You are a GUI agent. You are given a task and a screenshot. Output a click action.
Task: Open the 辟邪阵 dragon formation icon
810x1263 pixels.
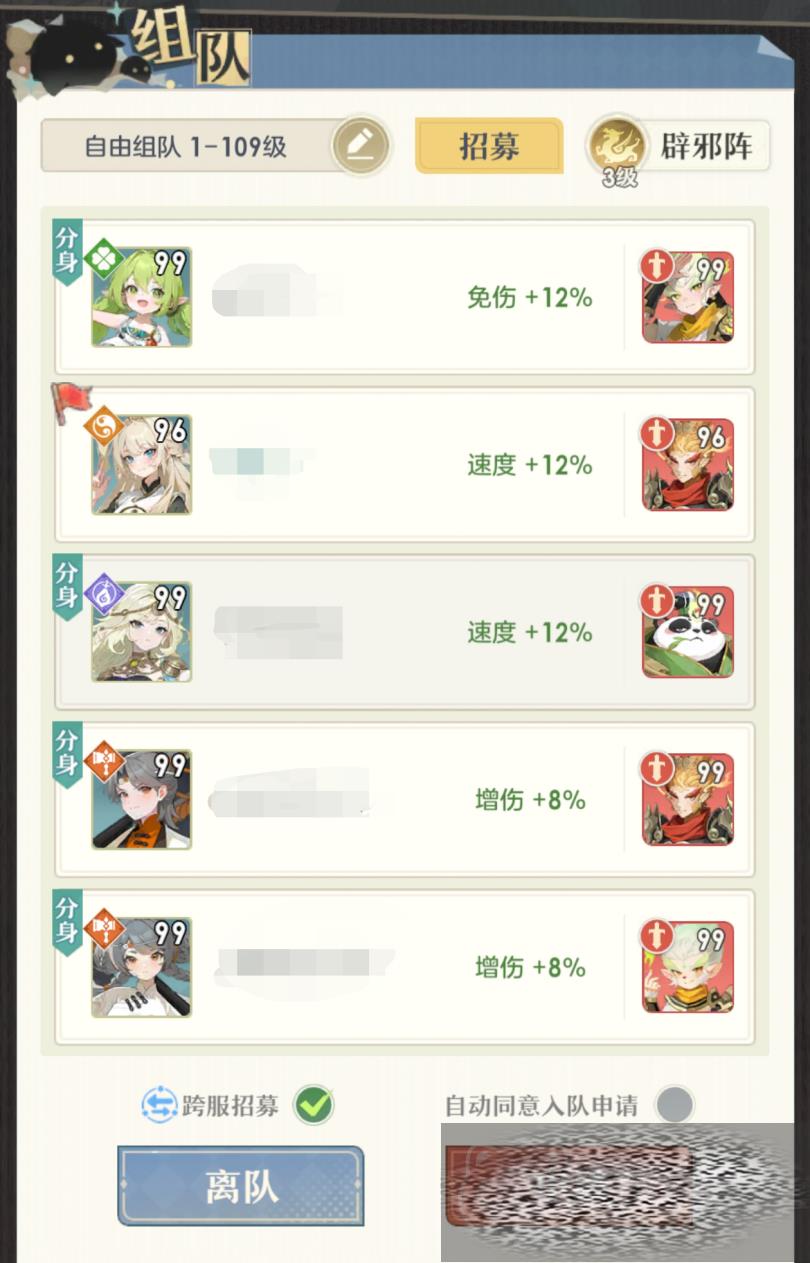pyautogui.click(x=618, y=147)
